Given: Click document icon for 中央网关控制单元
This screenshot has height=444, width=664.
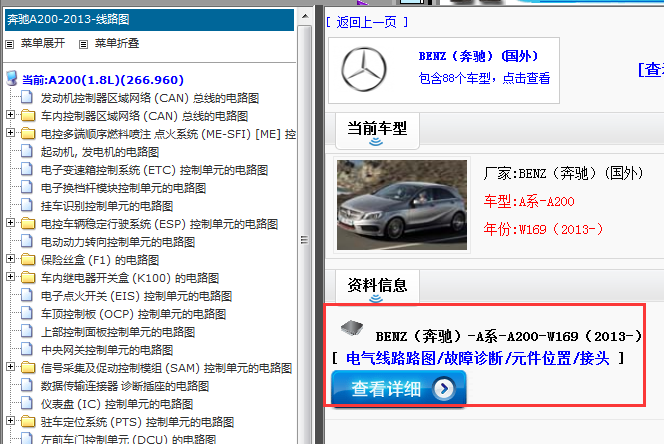Looking at the screenshot, I should pos(27,349).
